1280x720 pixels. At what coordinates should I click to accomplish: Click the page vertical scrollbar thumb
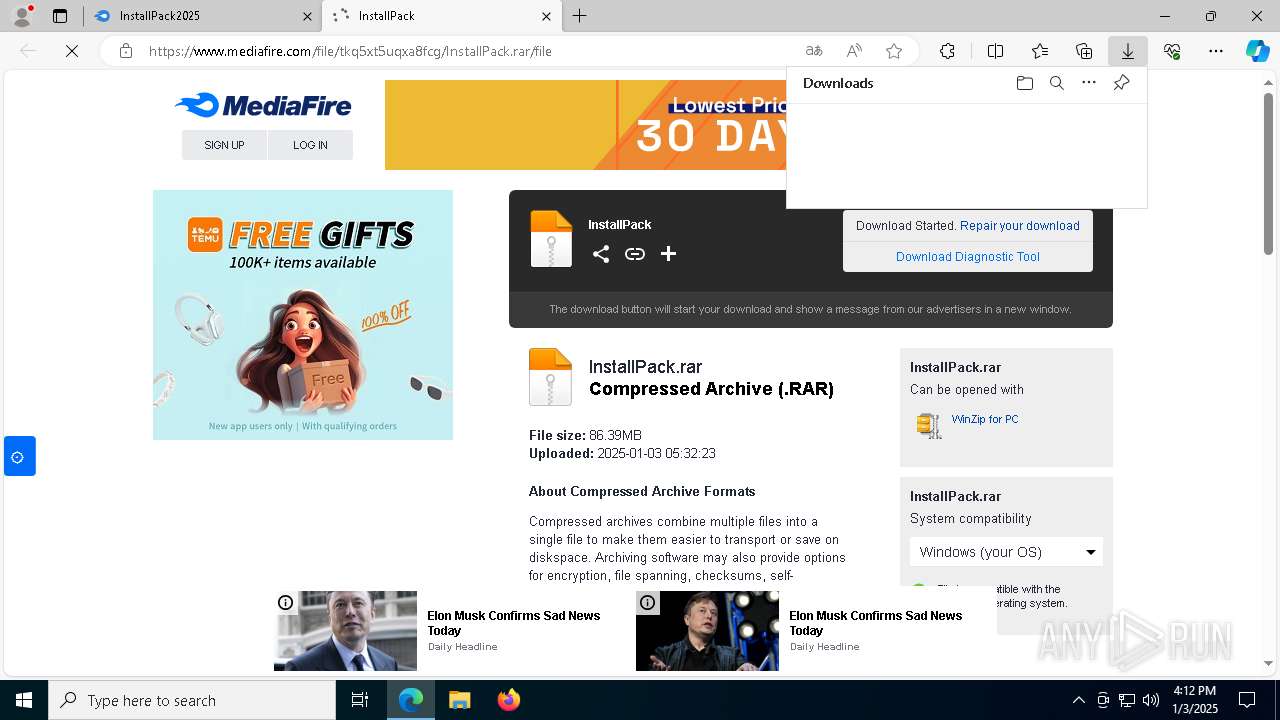[x=1268, y=174]
